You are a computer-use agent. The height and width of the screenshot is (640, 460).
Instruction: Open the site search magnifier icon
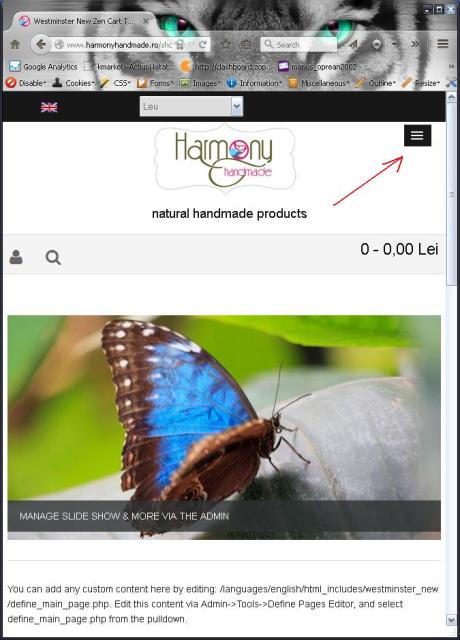(53, 258)
